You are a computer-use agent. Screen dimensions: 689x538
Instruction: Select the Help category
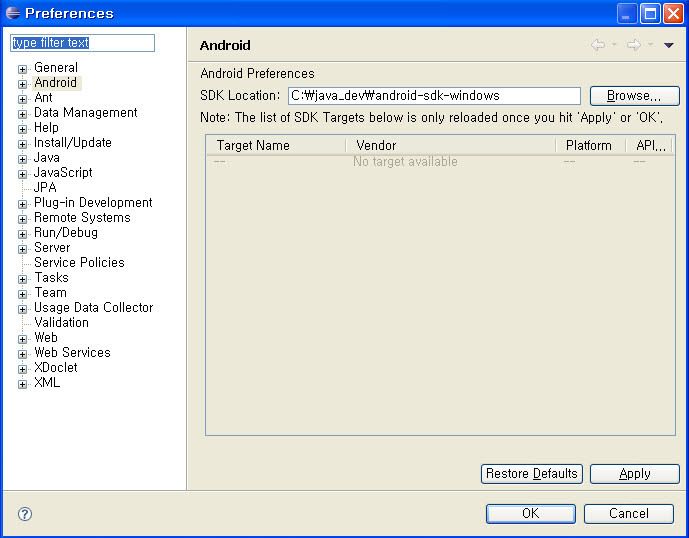click(46, 127)
